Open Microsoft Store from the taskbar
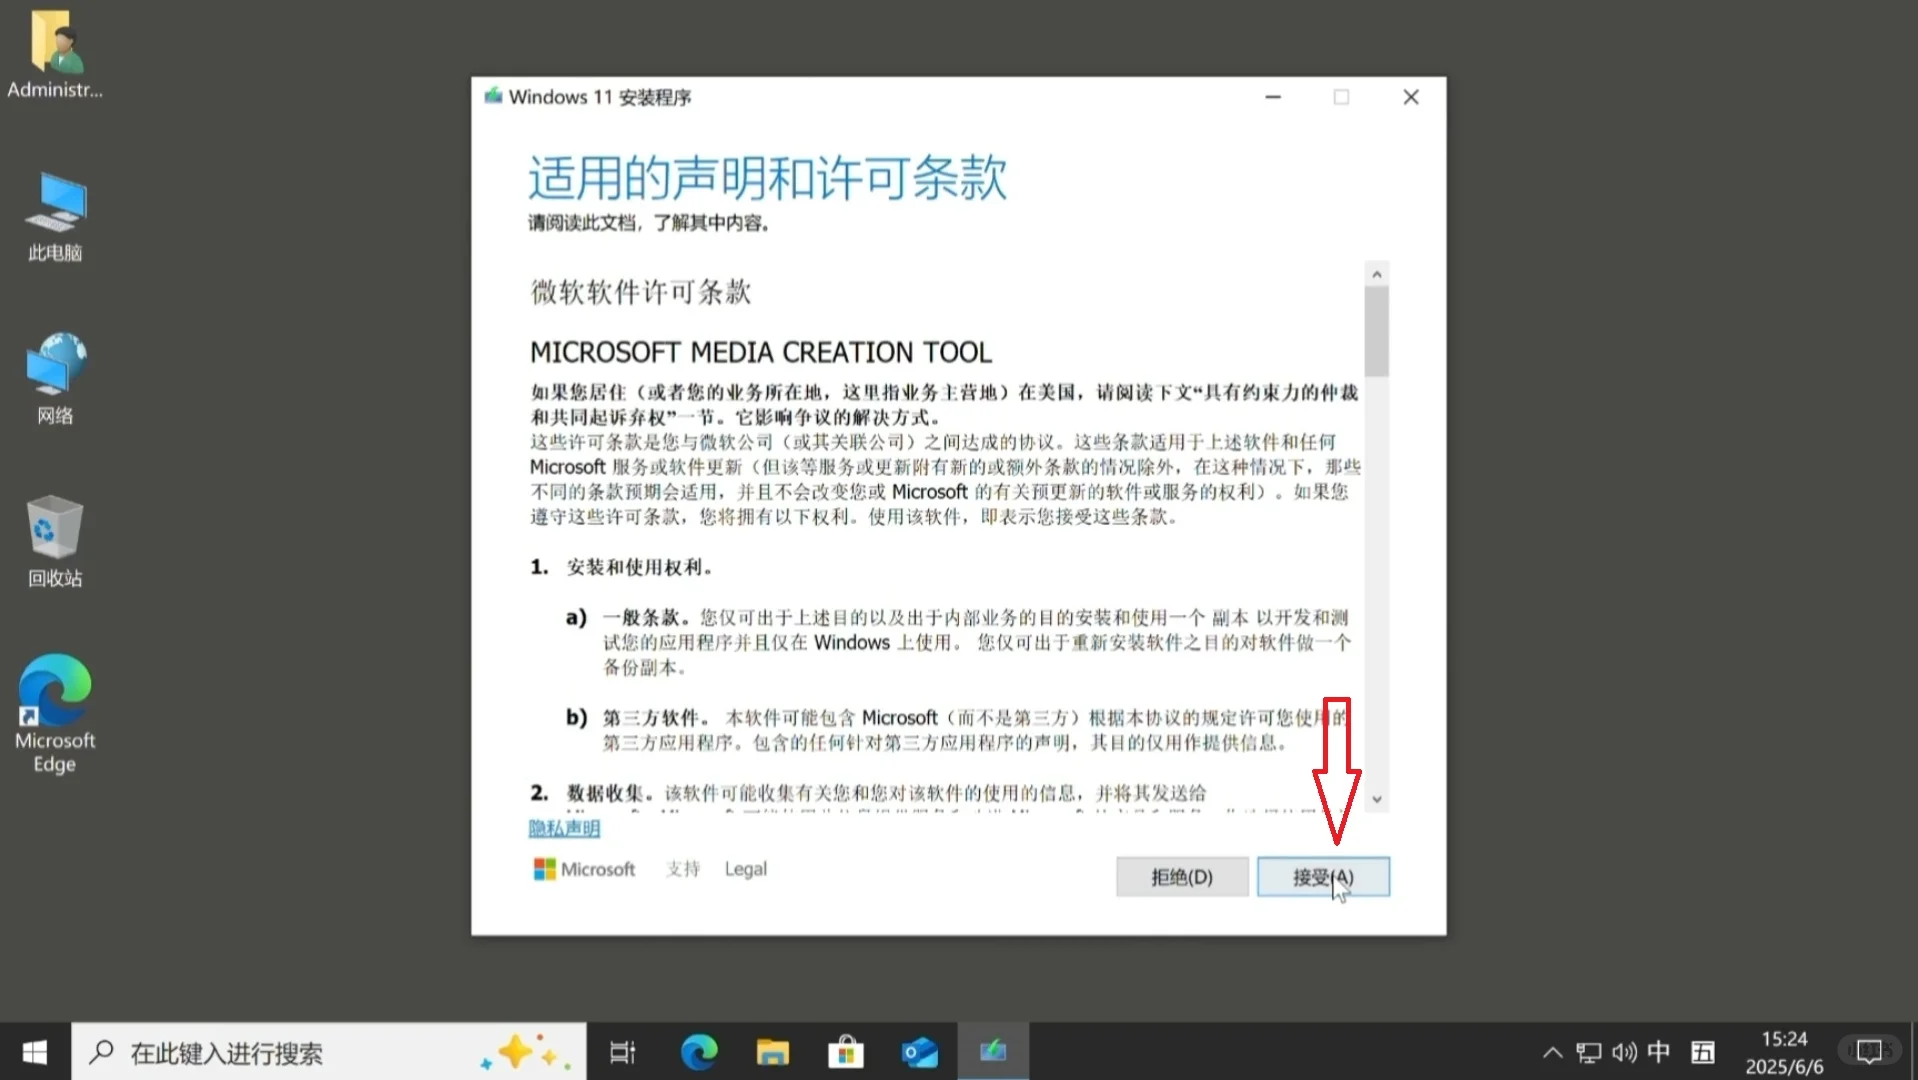 click(845, 1051)
